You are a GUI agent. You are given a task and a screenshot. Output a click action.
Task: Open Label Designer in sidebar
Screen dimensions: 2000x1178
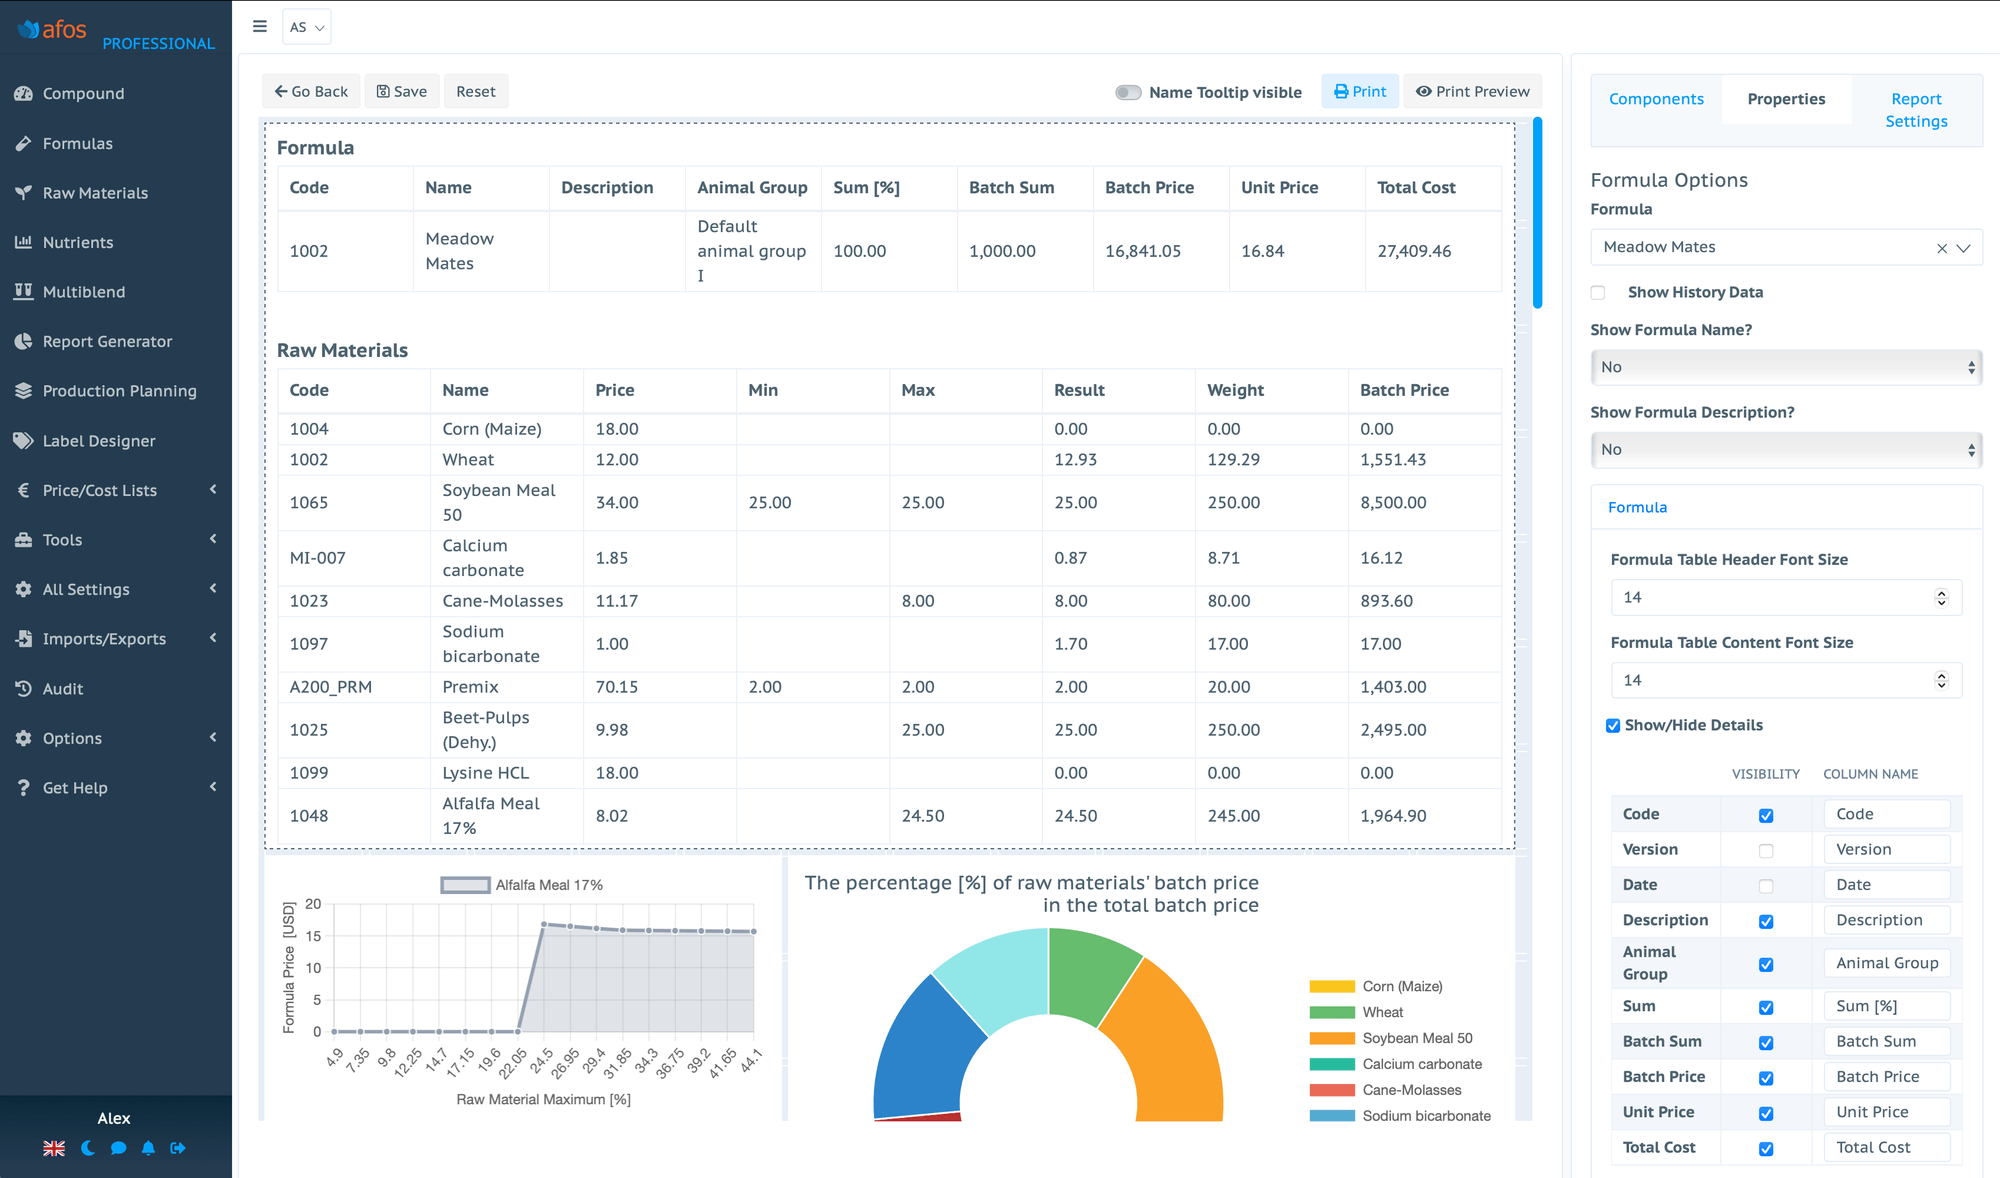point(99,441)
